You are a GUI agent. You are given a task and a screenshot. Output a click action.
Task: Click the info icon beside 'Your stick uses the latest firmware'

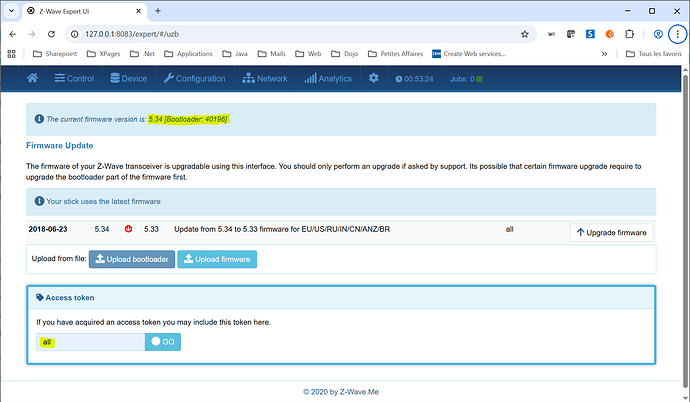tap(39, 201)
